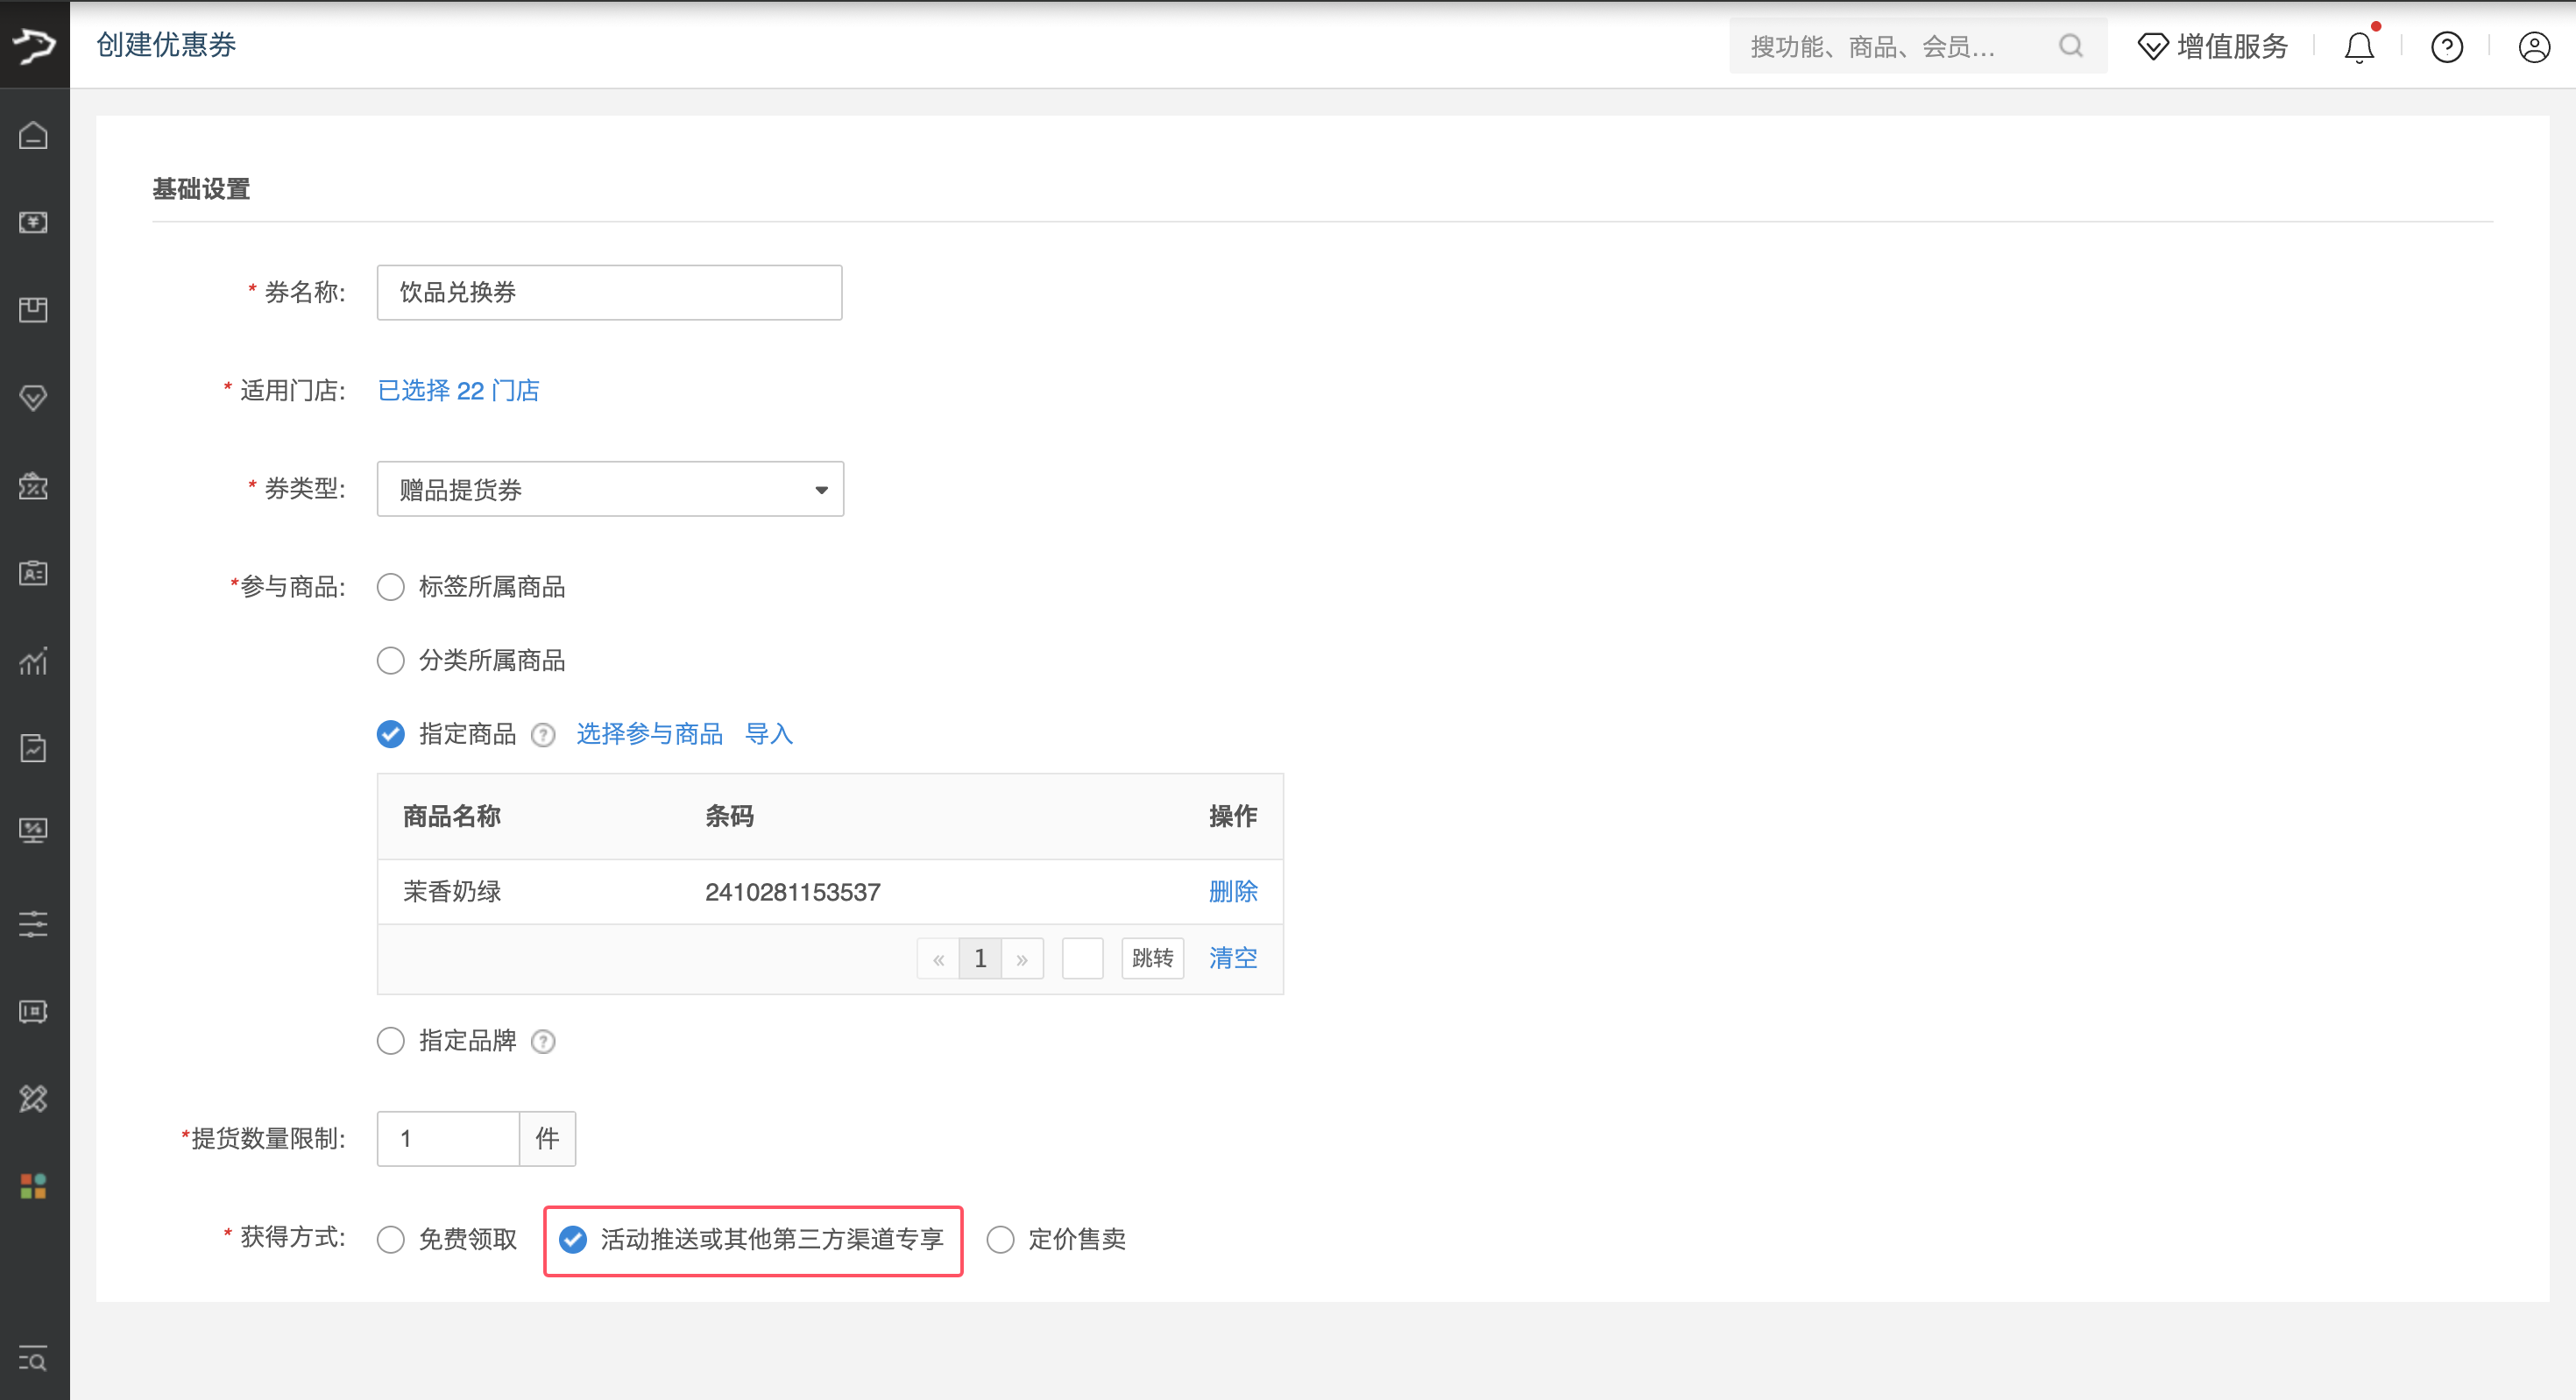Open notifications bell icon
The width and height of the screenshot is (2576, 1400).
2359,47
